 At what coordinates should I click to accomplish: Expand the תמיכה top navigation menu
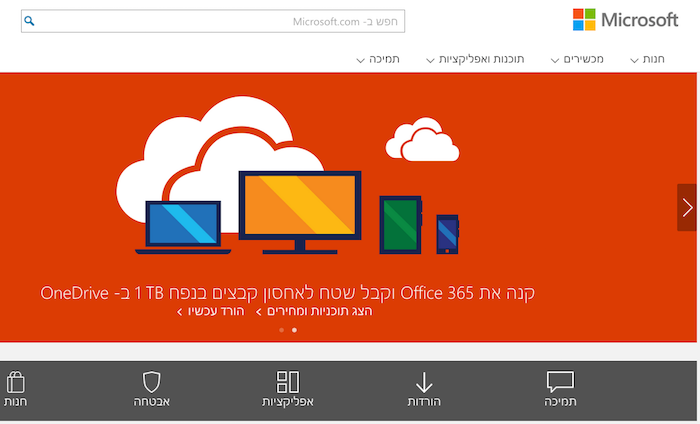point(378,59)
